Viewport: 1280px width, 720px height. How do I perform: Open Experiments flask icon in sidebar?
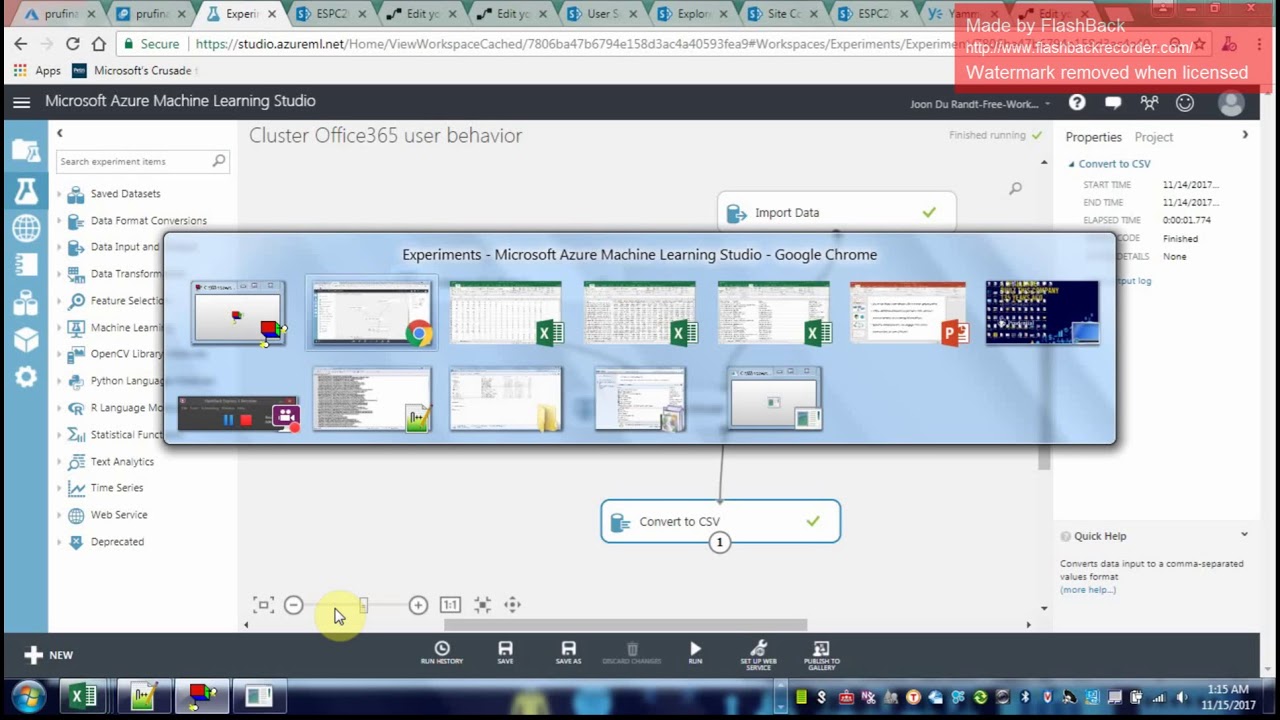[26, 190]
